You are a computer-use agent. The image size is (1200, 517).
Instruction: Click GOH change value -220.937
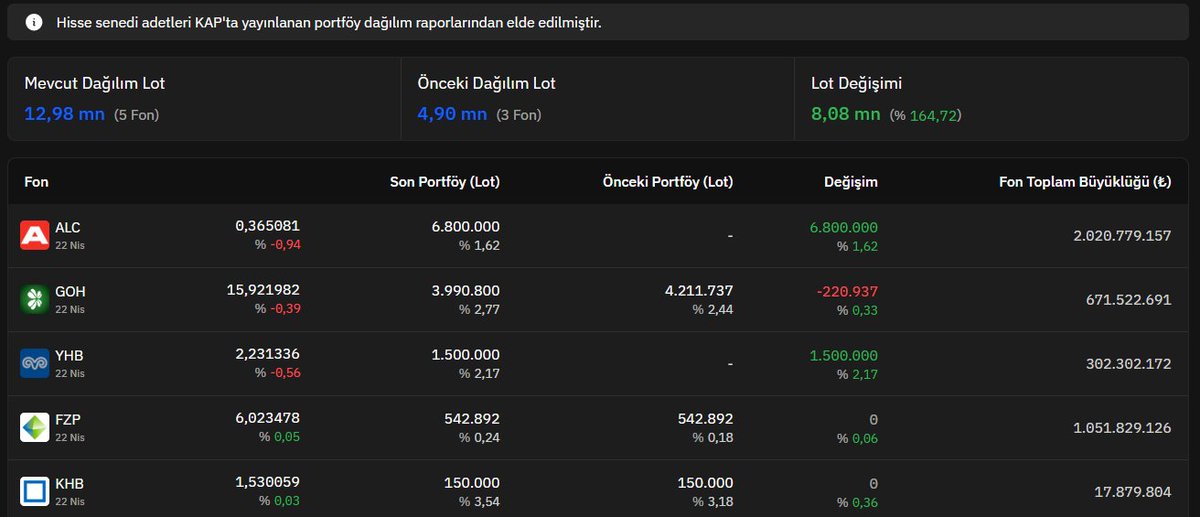(847, 291)
